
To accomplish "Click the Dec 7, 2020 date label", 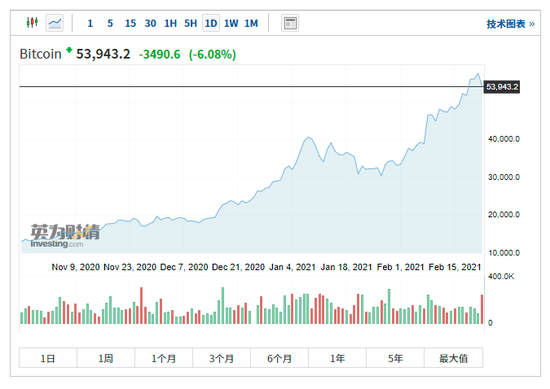I will 184,267.
